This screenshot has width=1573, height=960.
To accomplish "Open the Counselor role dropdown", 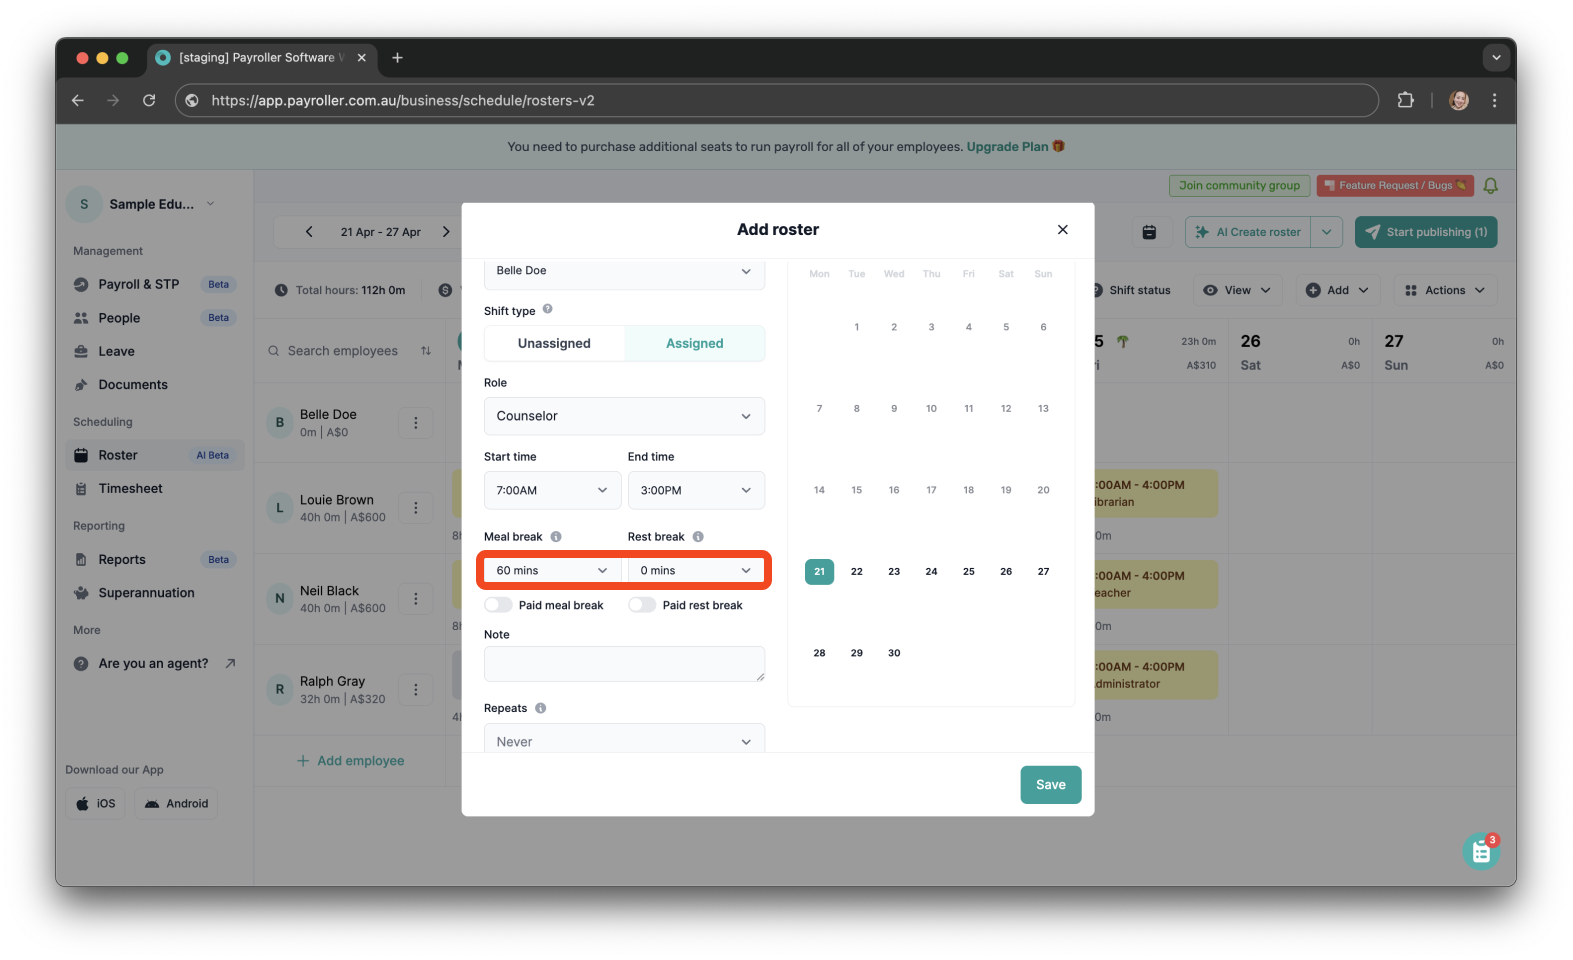I will click(x=624, y=416).
